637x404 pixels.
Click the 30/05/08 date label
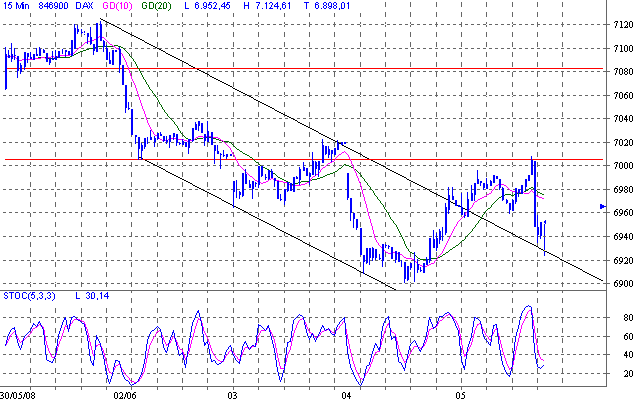17,395
